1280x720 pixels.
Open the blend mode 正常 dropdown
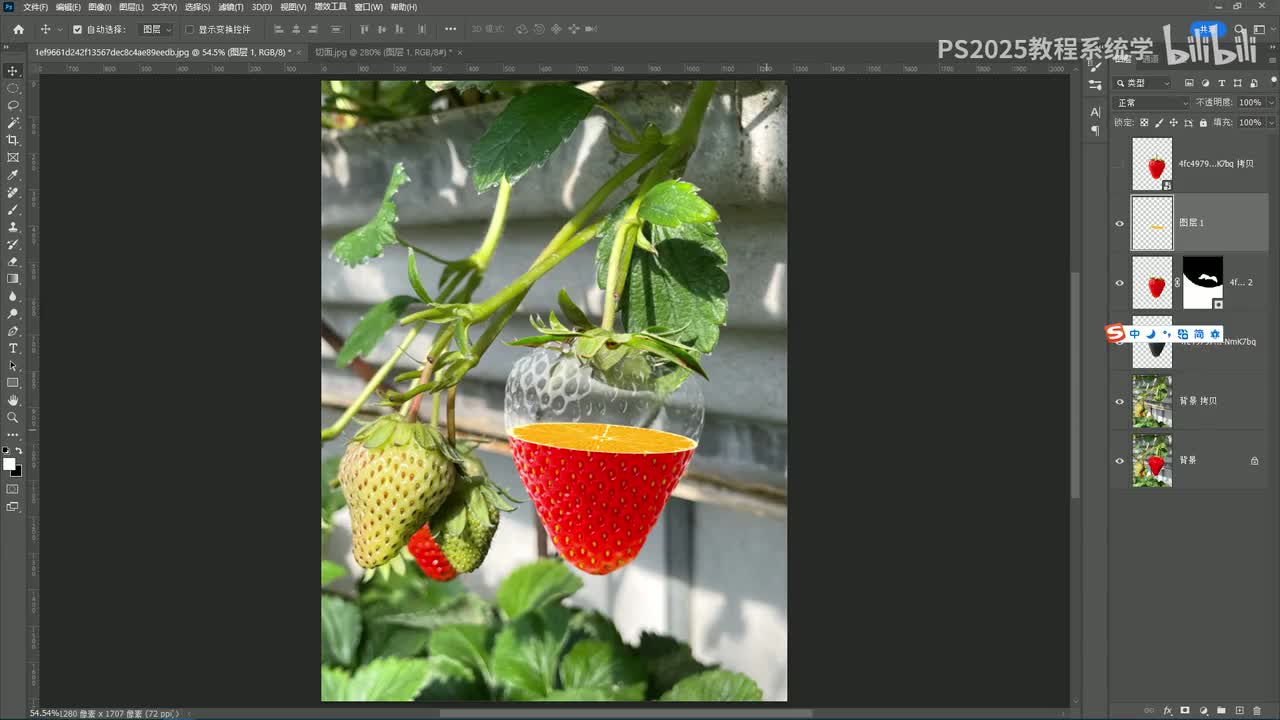tap(1152, 103)
